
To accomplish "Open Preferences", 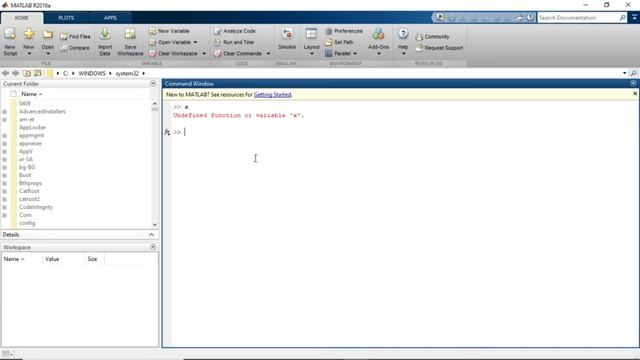I will click(x=344, y=31).
